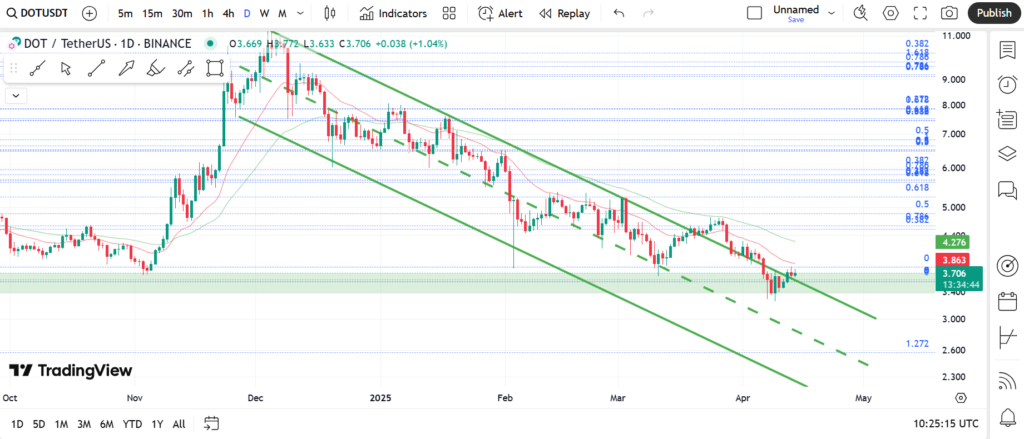Enter fullscreen mode
Viewport: 1024px width, 439px height.
(x=919, y=13)
